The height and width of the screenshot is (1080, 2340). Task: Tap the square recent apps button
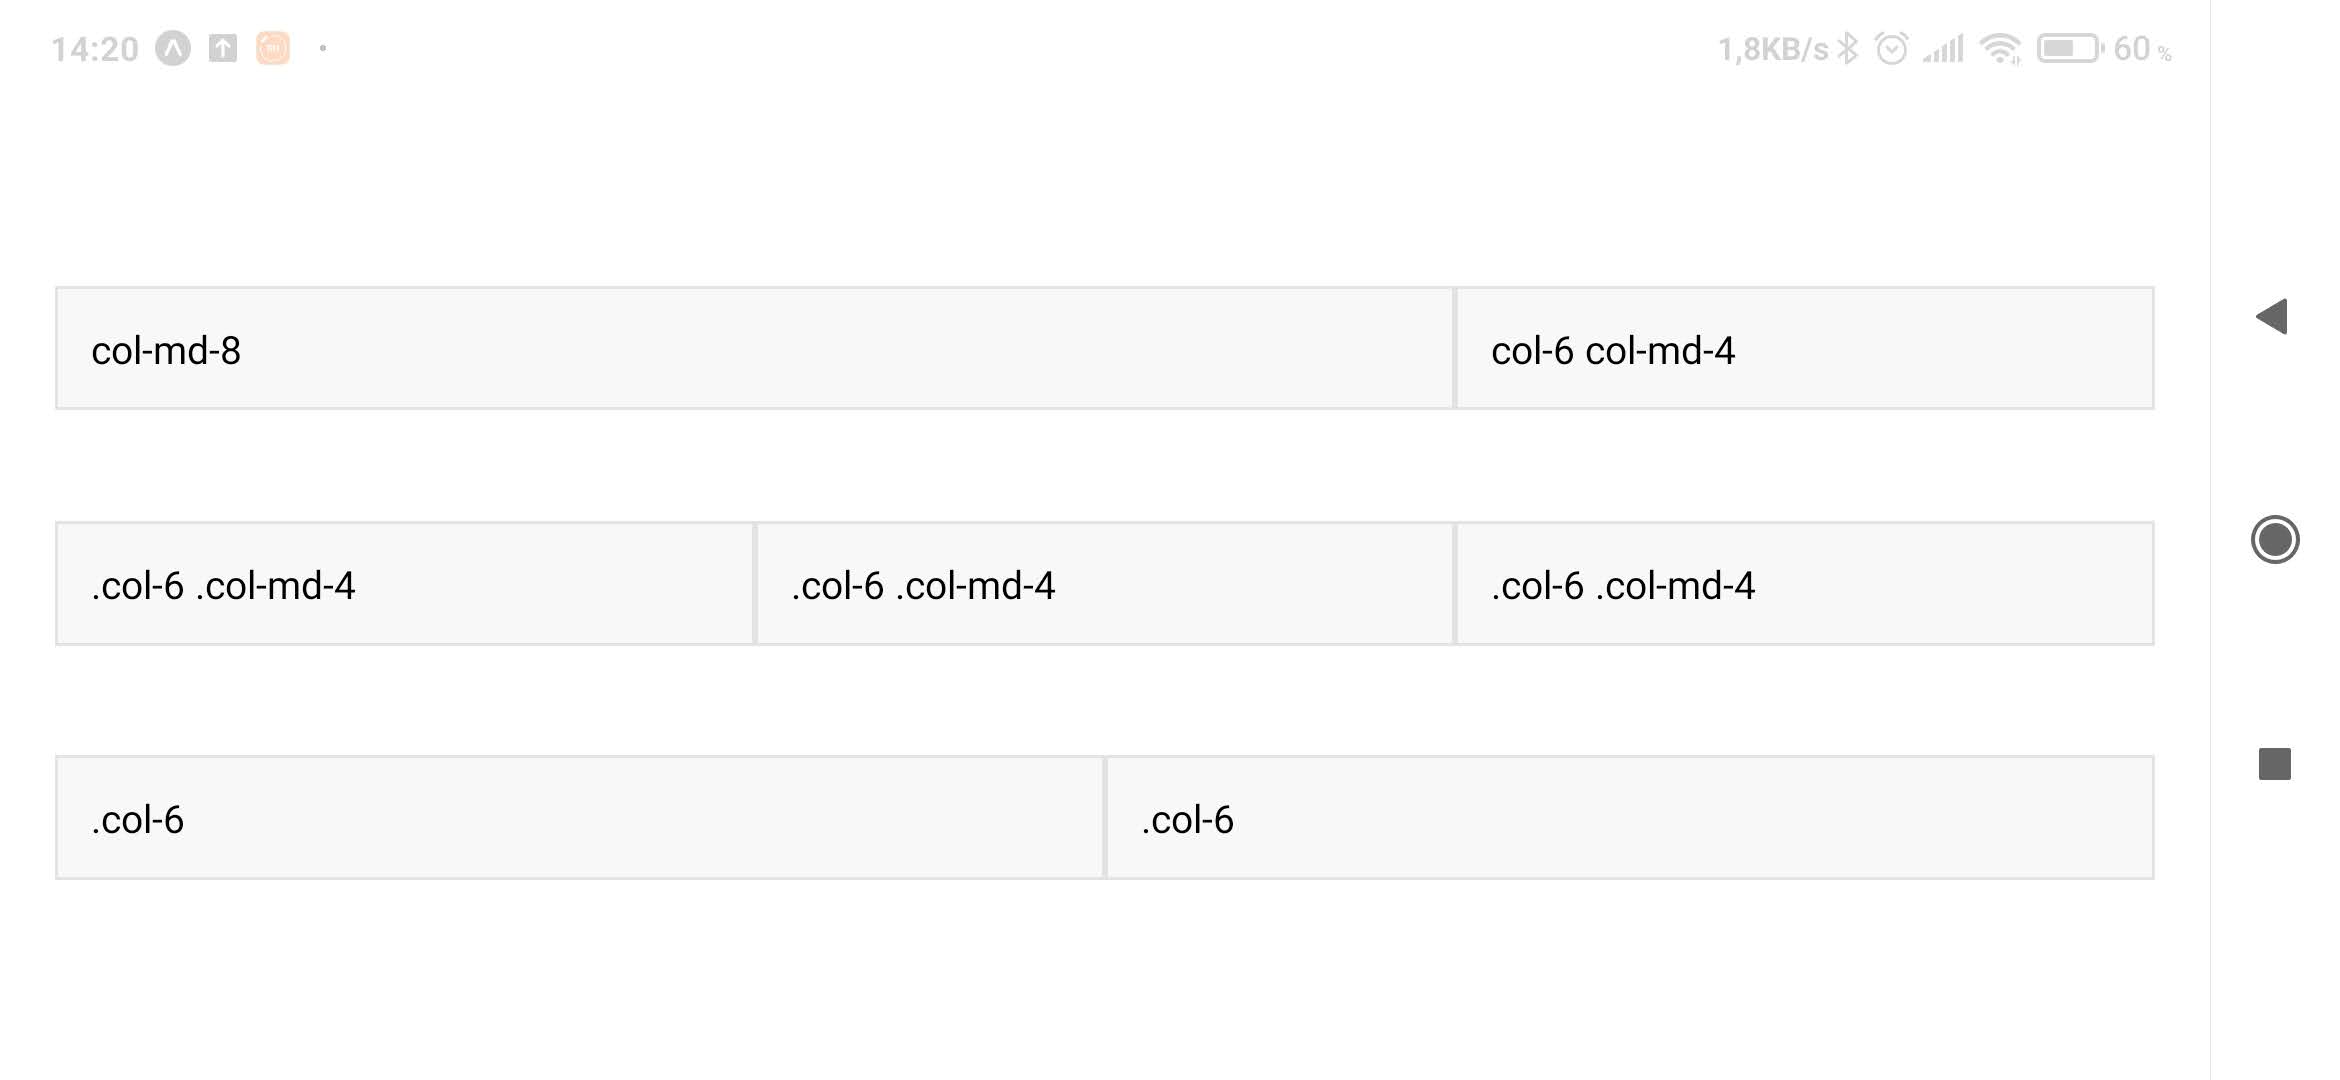(x=2275, y=764)
